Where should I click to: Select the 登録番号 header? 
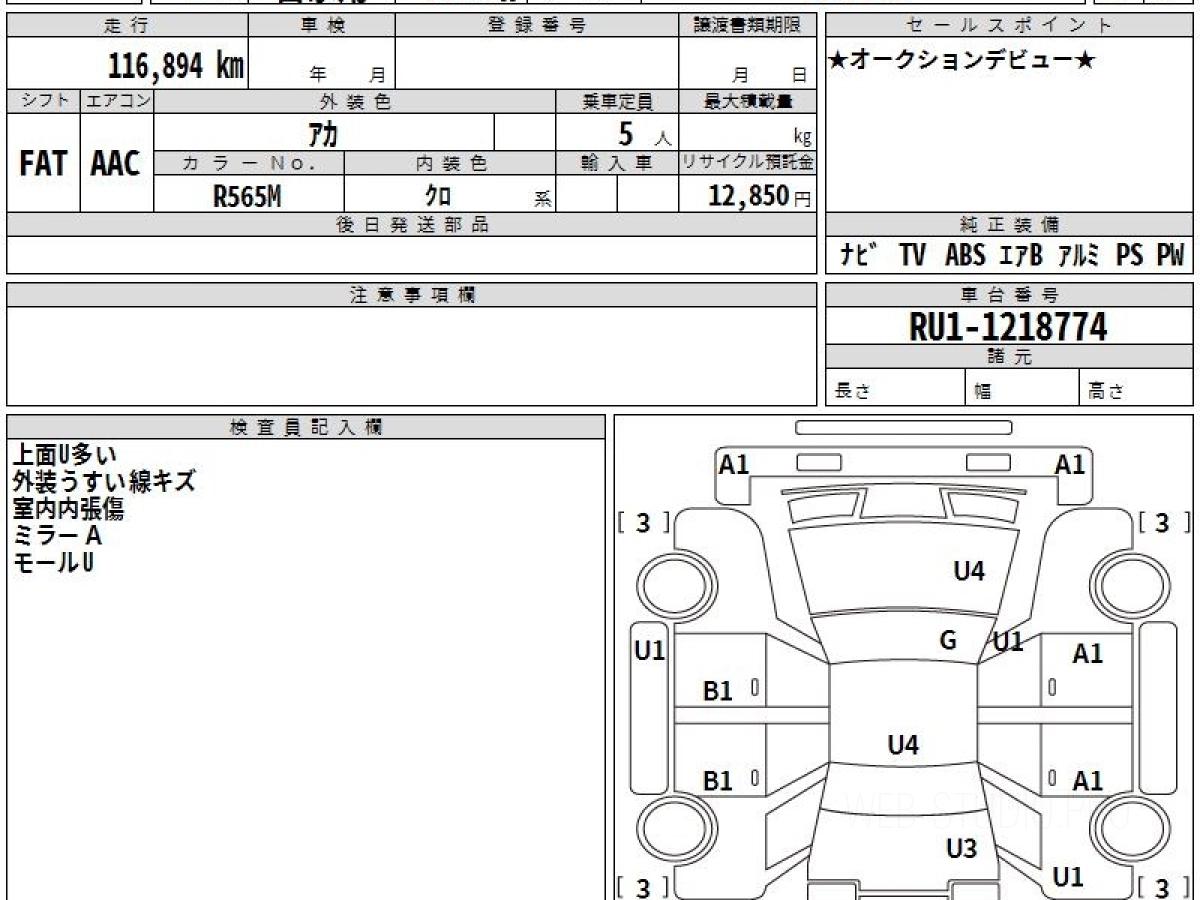(x=537, y=26)
